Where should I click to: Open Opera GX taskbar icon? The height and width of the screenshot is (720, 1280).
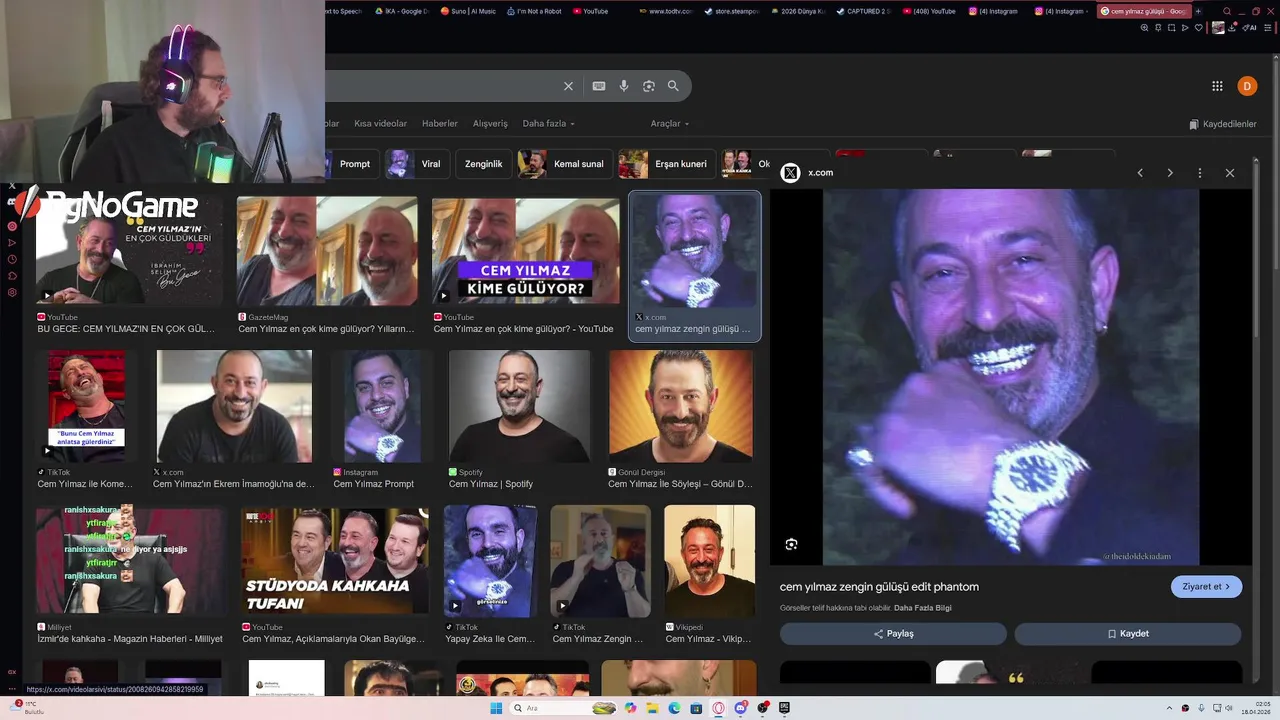coord(718,708)
